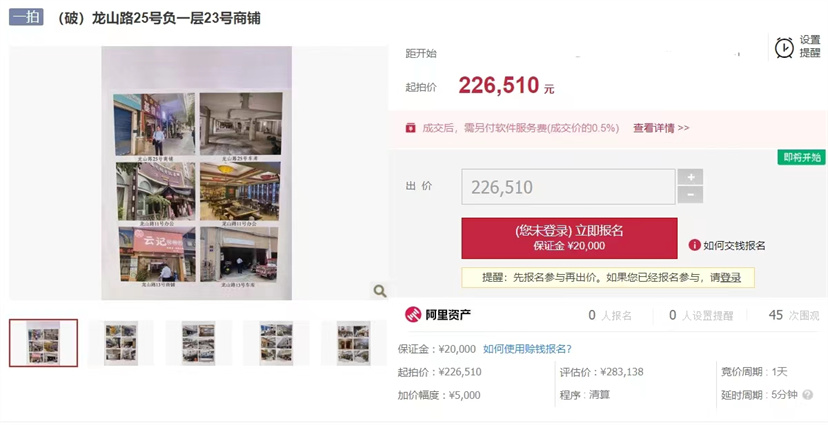The image size is (828, 425).
Task: Click the magnifier icon on main photo
Action: [x=380, y=291]
